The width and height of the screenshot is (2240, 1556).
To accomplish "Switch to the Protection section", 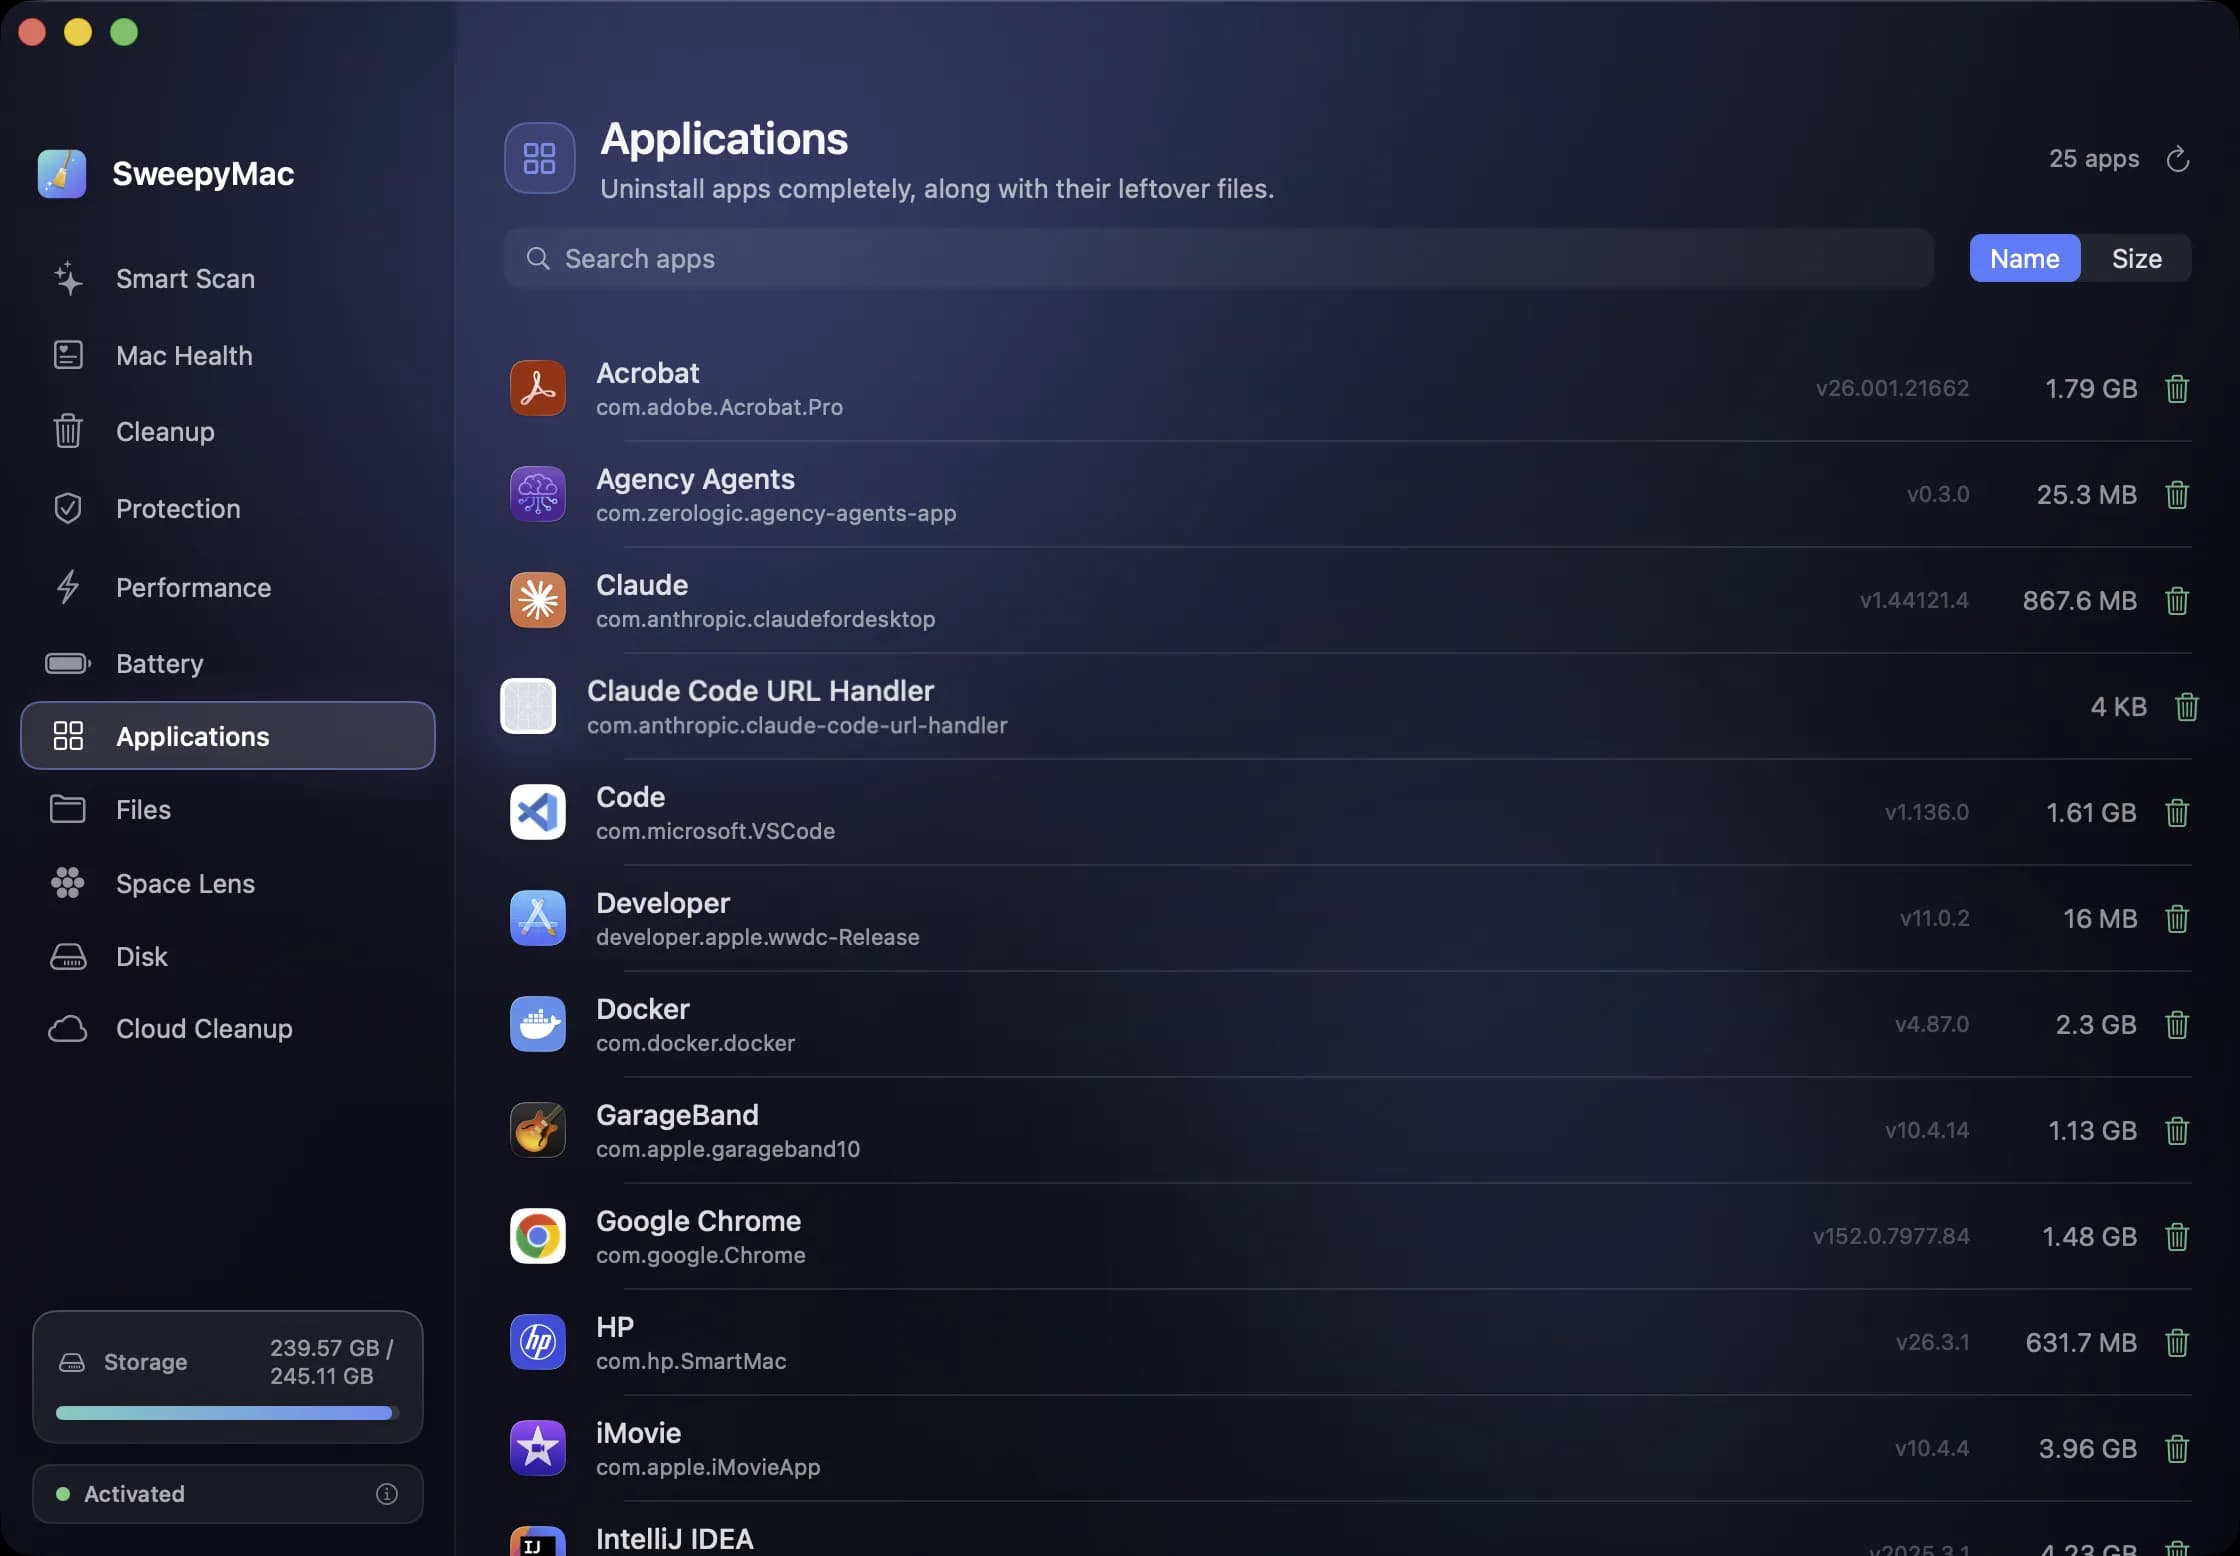I will [x=228, y=509].
